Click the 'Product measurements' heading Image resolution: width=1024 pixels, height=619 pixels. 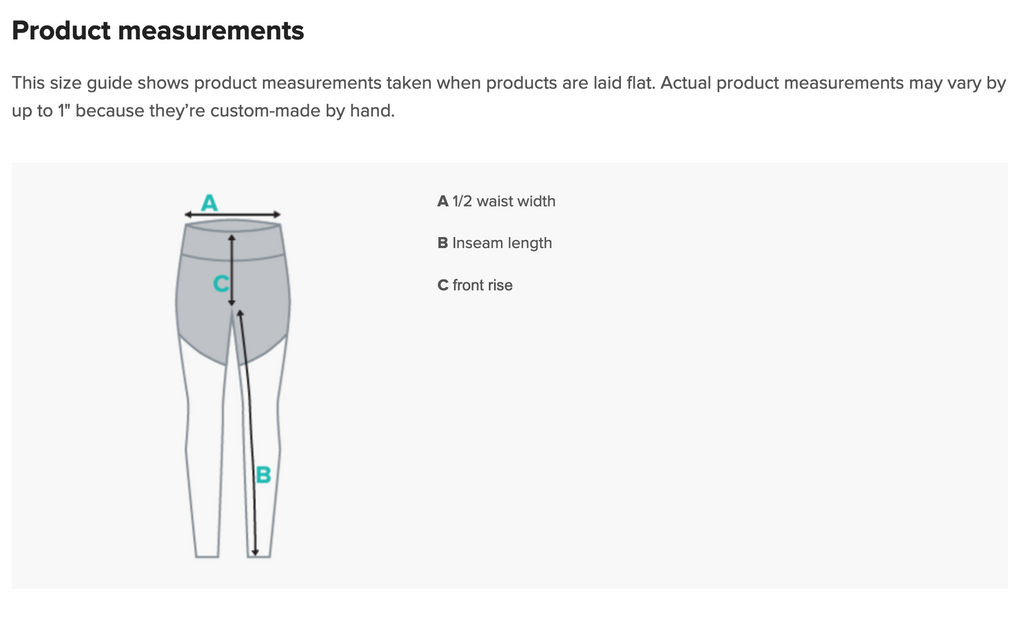[x=158, y=31]
